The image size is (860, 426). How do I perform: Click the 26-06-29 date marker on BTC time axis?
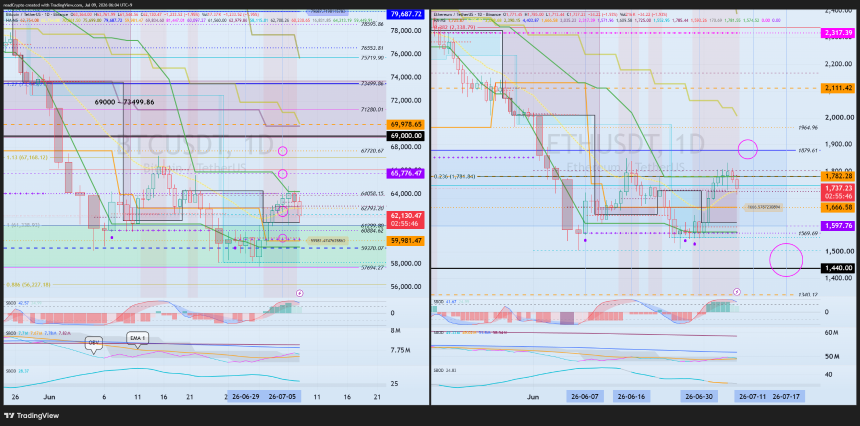coord(246,396)
